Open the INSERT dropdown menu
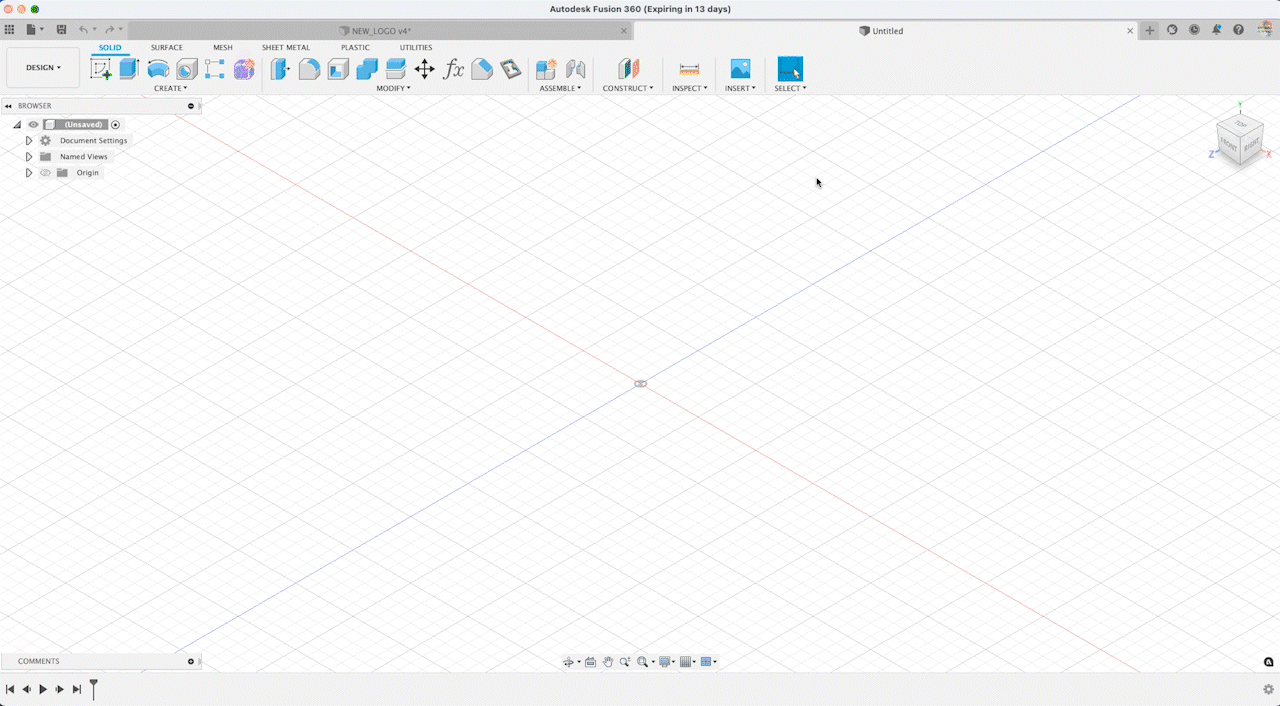The height and width of the screenshot is (706, 1280). coord(740,88)
